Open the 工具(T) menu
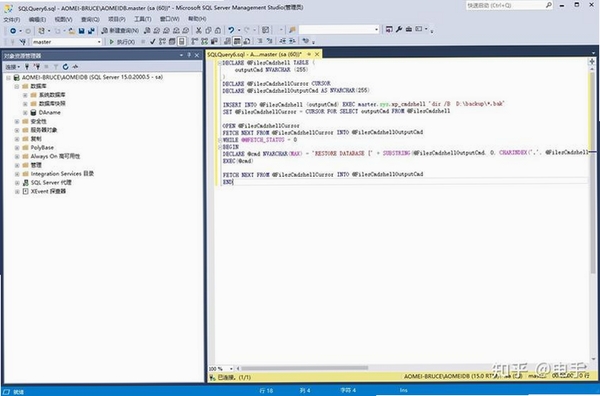Image resolution: width=600 pixels, height=396 pixels. coord(142,19)
